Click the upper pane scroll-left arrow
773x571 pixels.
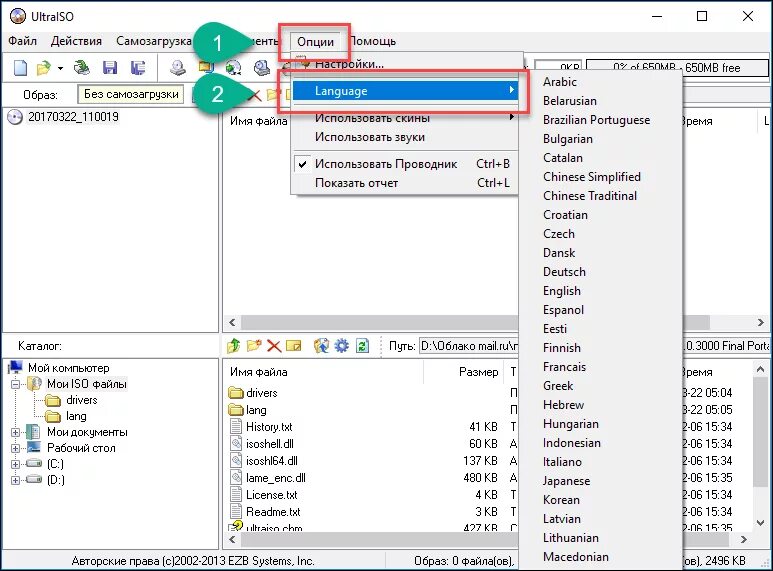pos(232,322)
